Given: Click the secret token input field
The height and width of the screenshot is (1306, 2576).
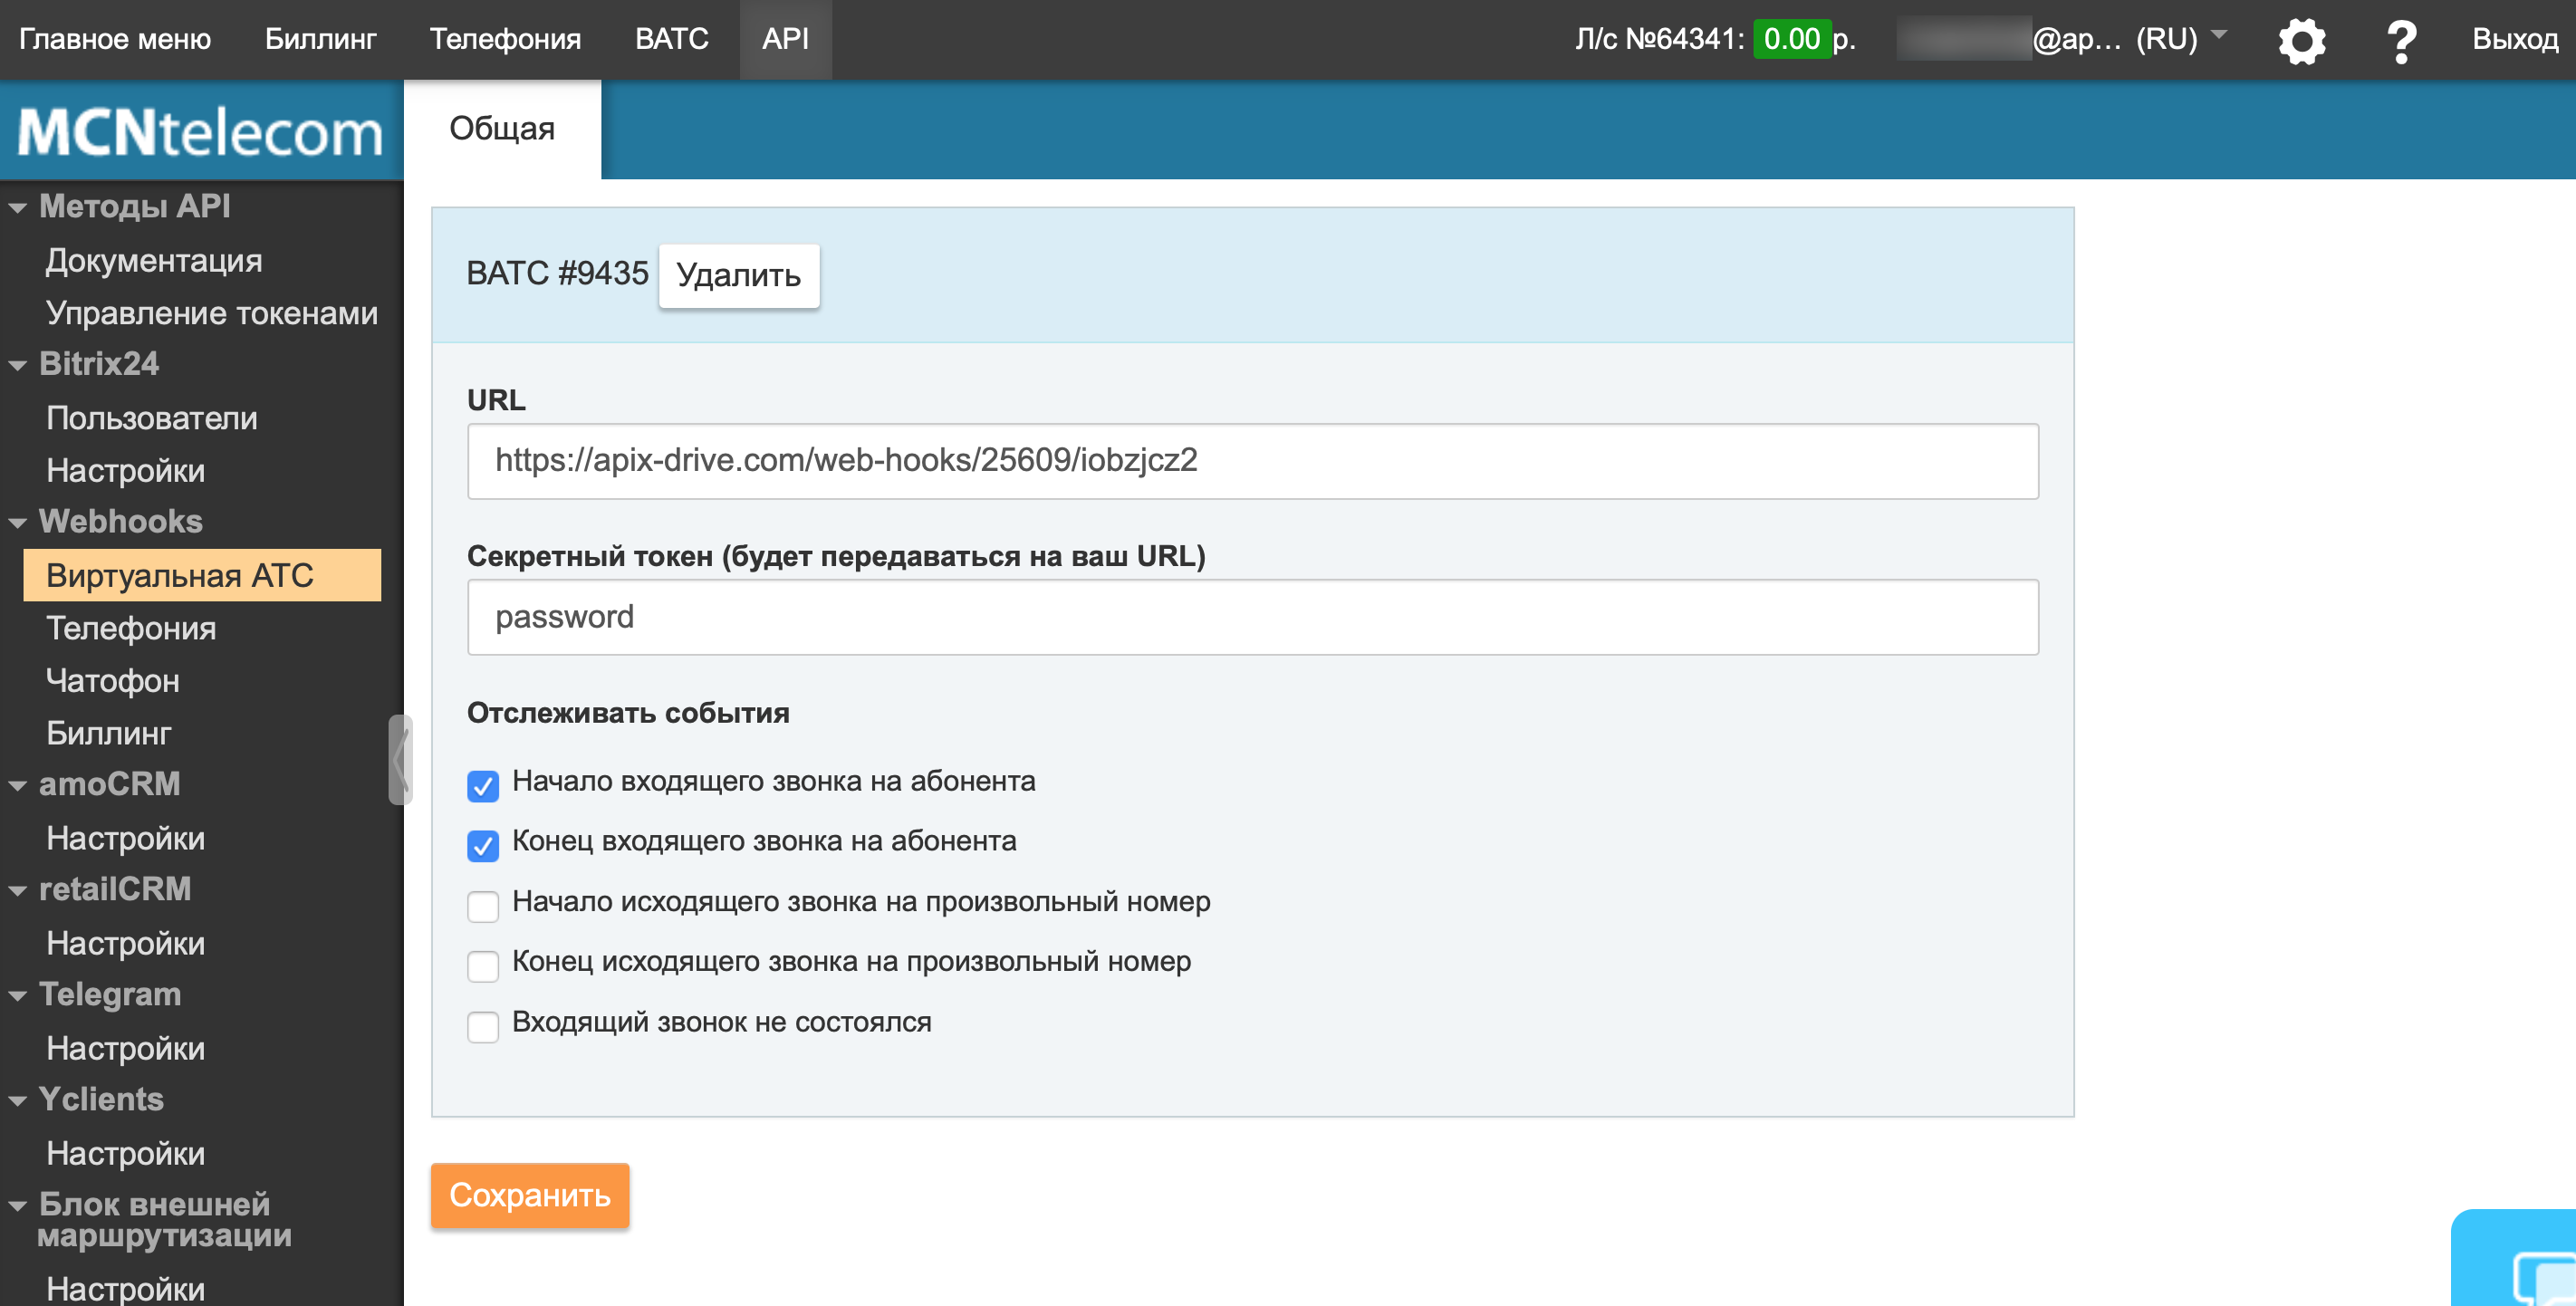Looking at the screenshot, I should (x=1252, y=617).
